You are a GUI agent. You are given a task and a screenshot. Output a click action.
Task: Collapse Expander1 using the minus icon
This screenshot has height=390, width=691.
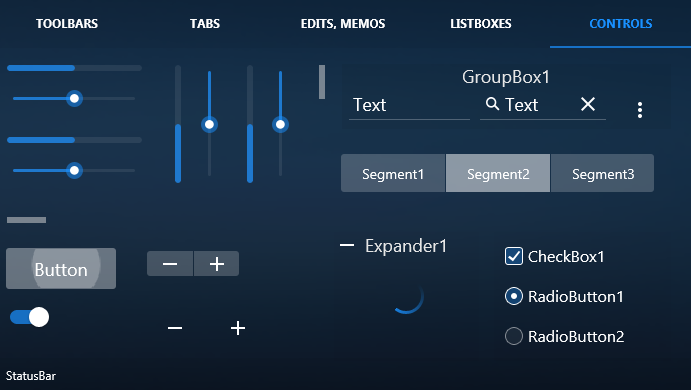click(347, 245)
